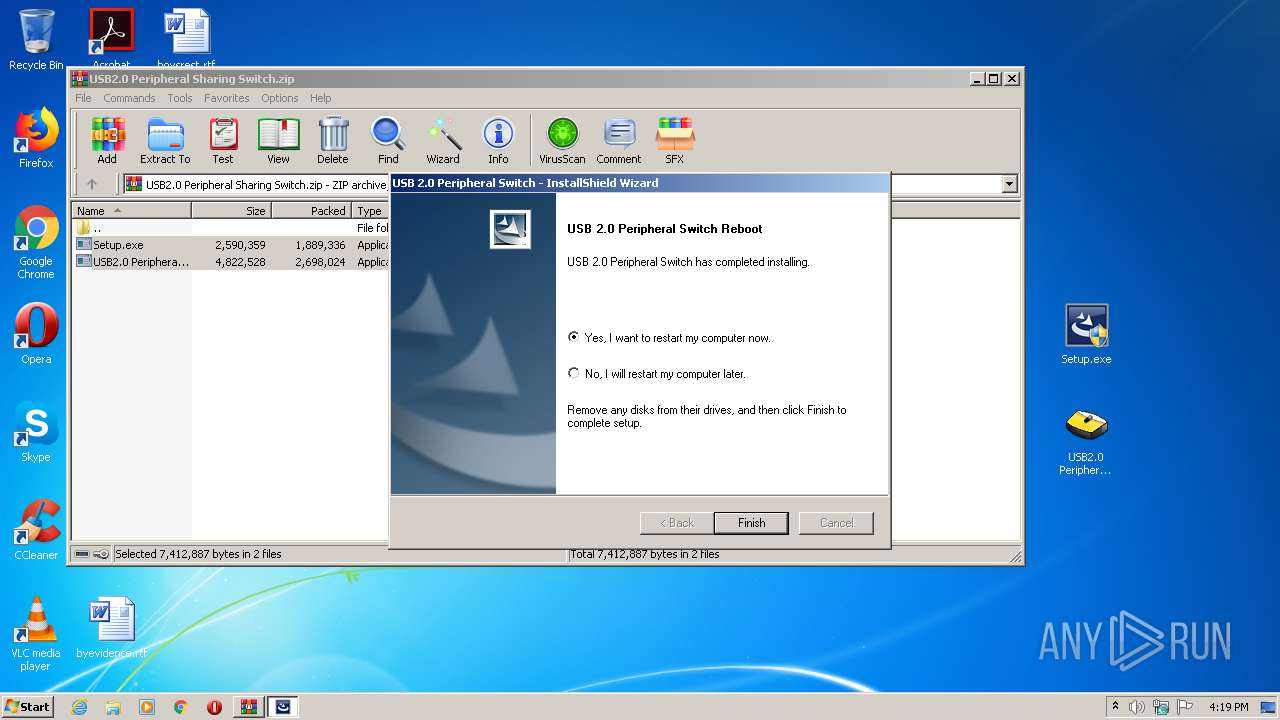
Task: Select USB2.0 Periphera... row in archive
Action: coord(231,262)
